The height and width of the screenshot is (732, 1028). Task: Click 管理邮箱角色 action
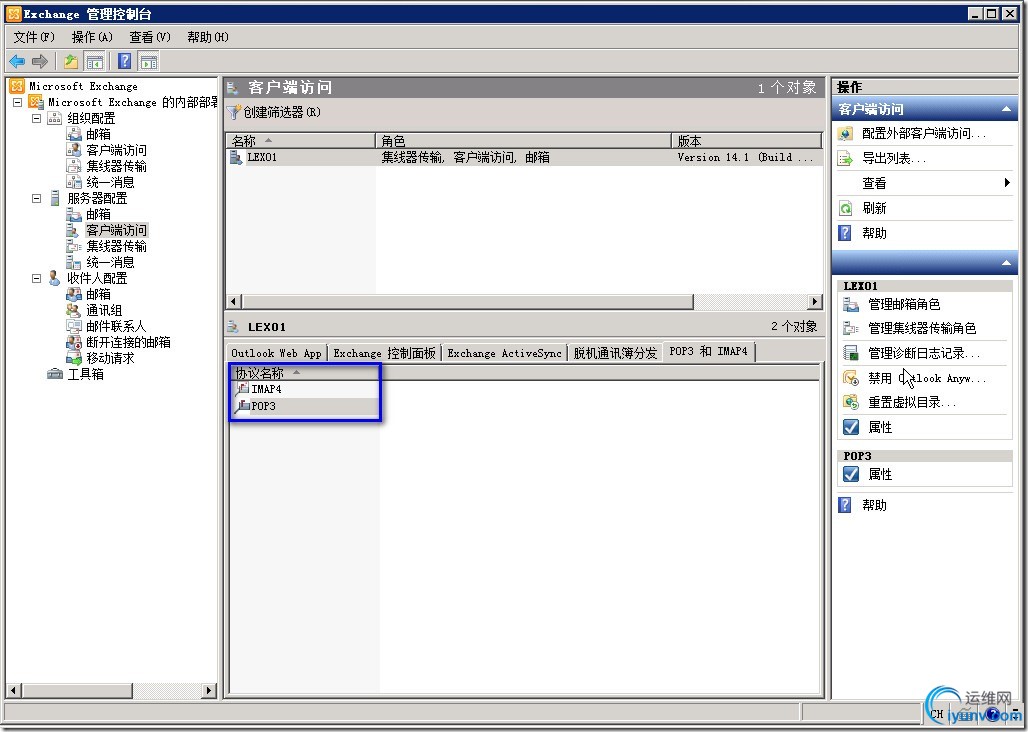(904, 304)
